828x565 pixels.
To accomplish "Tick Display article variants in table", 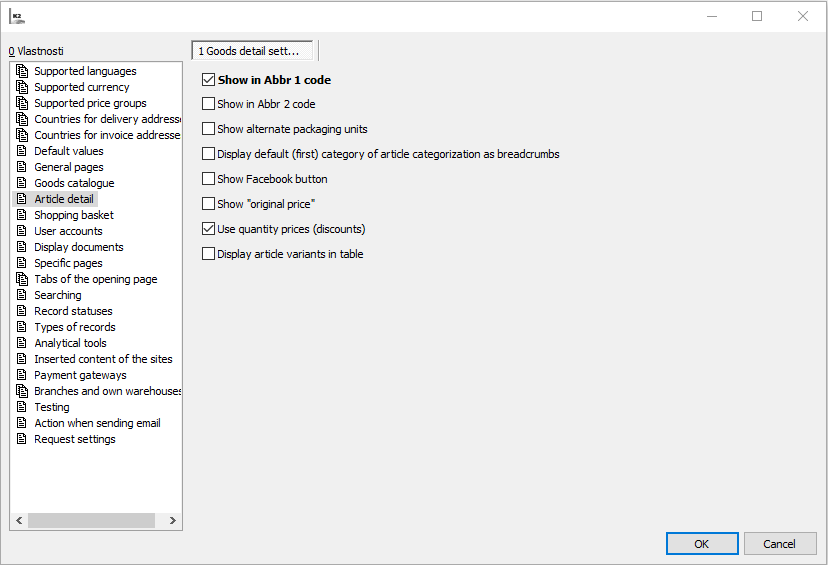I will (209, 254).
